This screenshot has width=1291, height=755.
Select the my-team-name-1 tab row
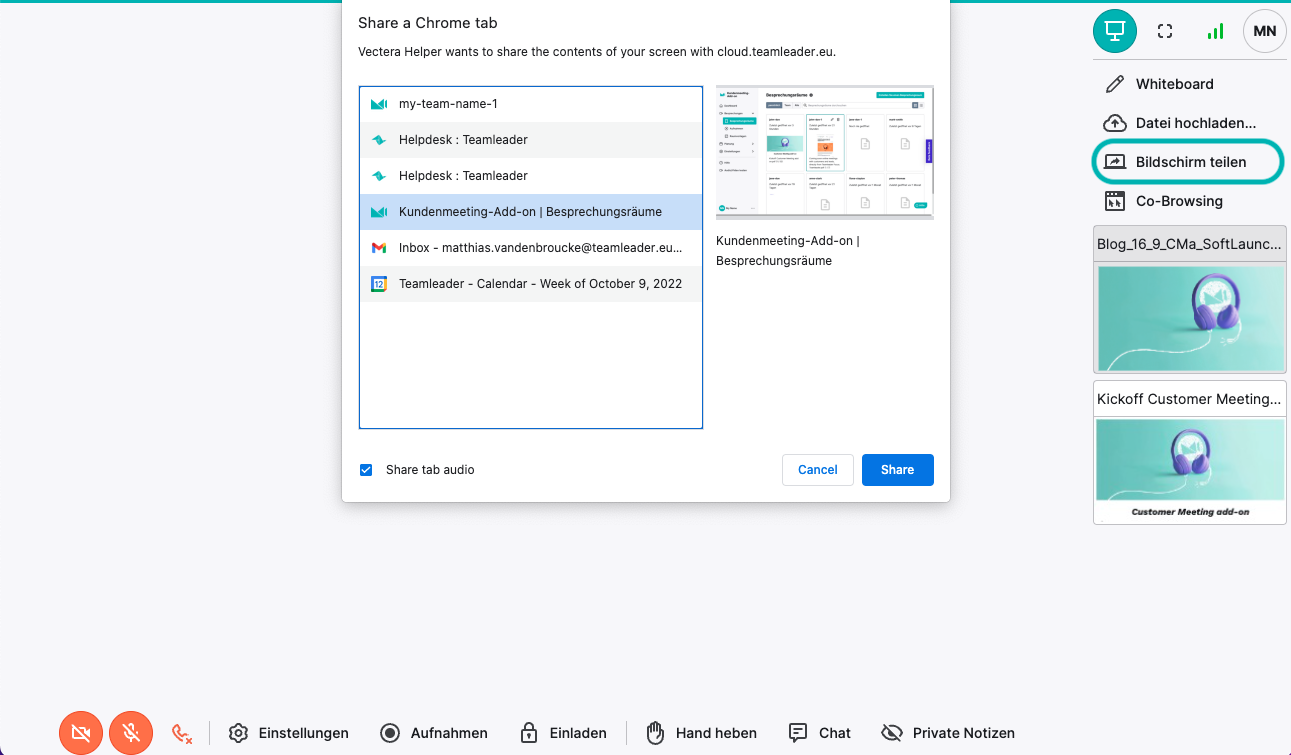(531, 104)
